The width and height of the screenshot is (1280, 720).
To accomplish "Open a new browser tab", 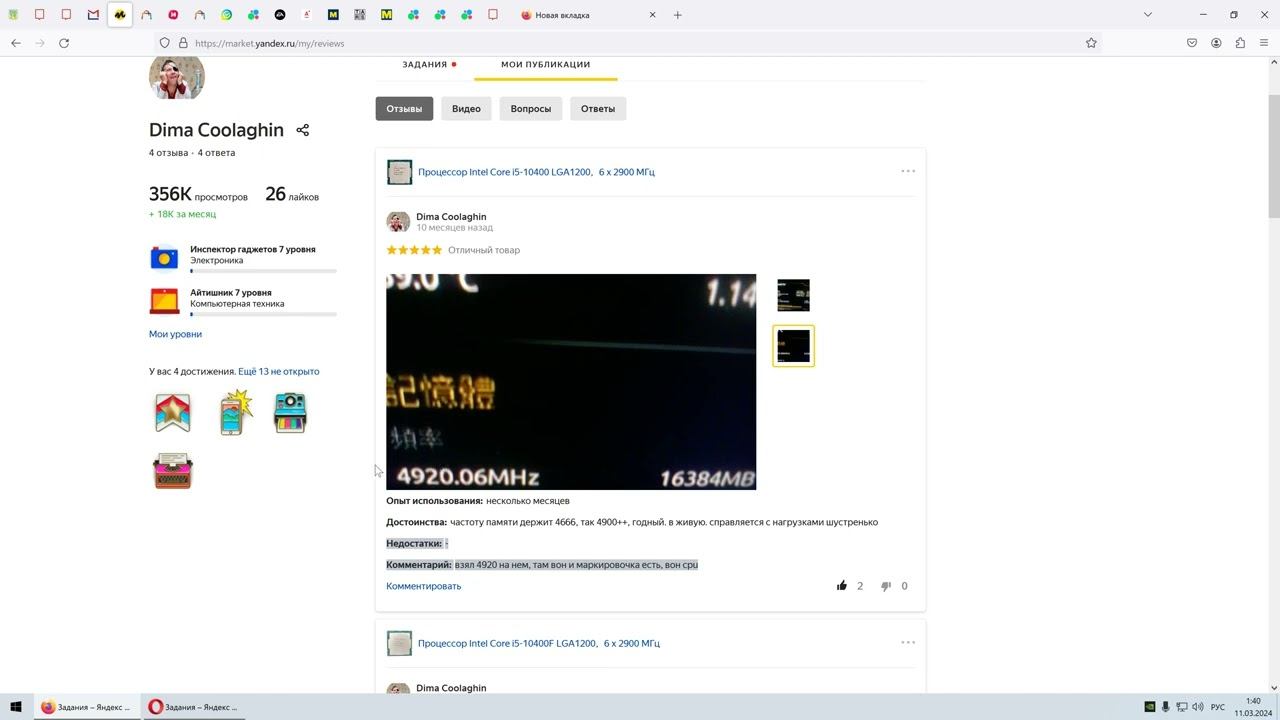I will pyautogui.click(x=677, y=15).
